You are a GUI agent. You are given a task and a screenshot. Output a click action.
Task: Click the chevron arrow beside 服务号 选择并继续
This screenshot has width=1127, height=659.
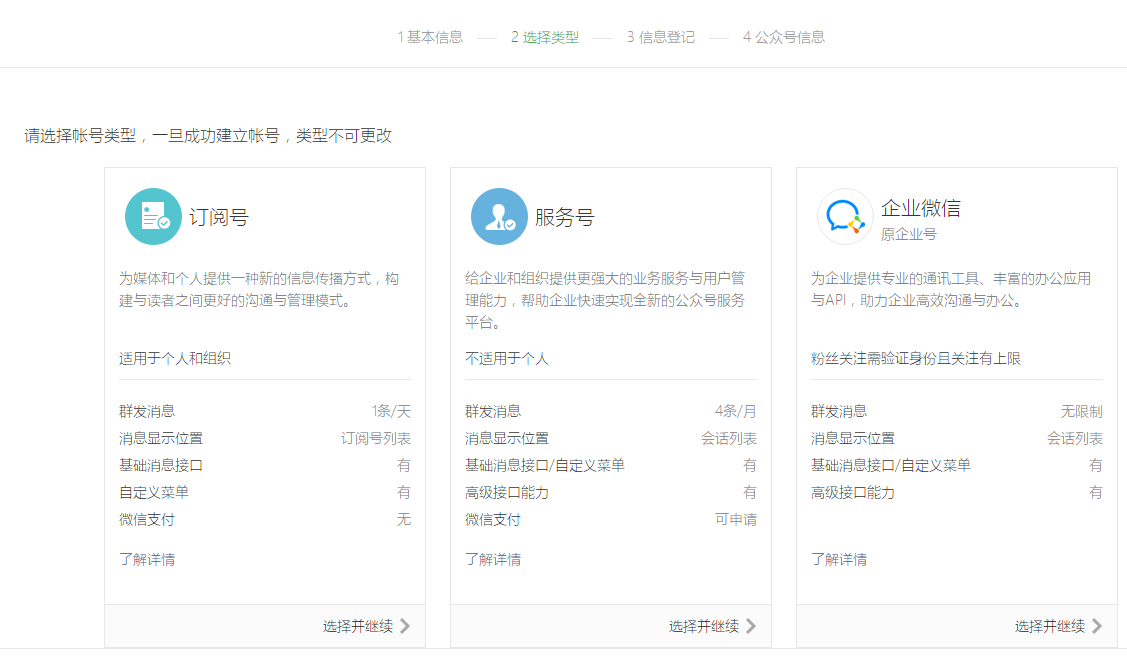[752, 626]
